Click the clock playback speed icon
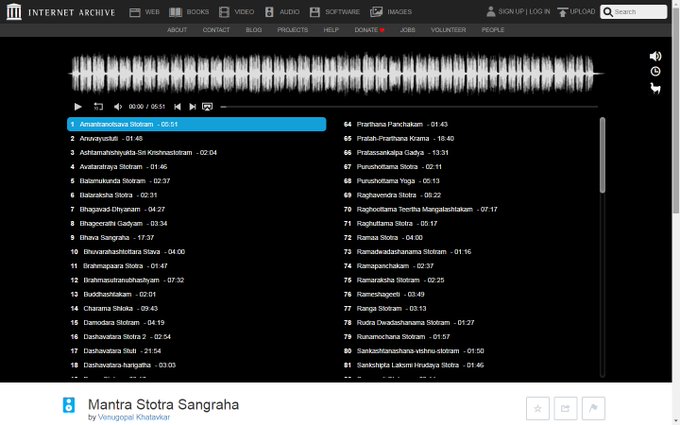 pyautogui.click(x=655, y=72)
